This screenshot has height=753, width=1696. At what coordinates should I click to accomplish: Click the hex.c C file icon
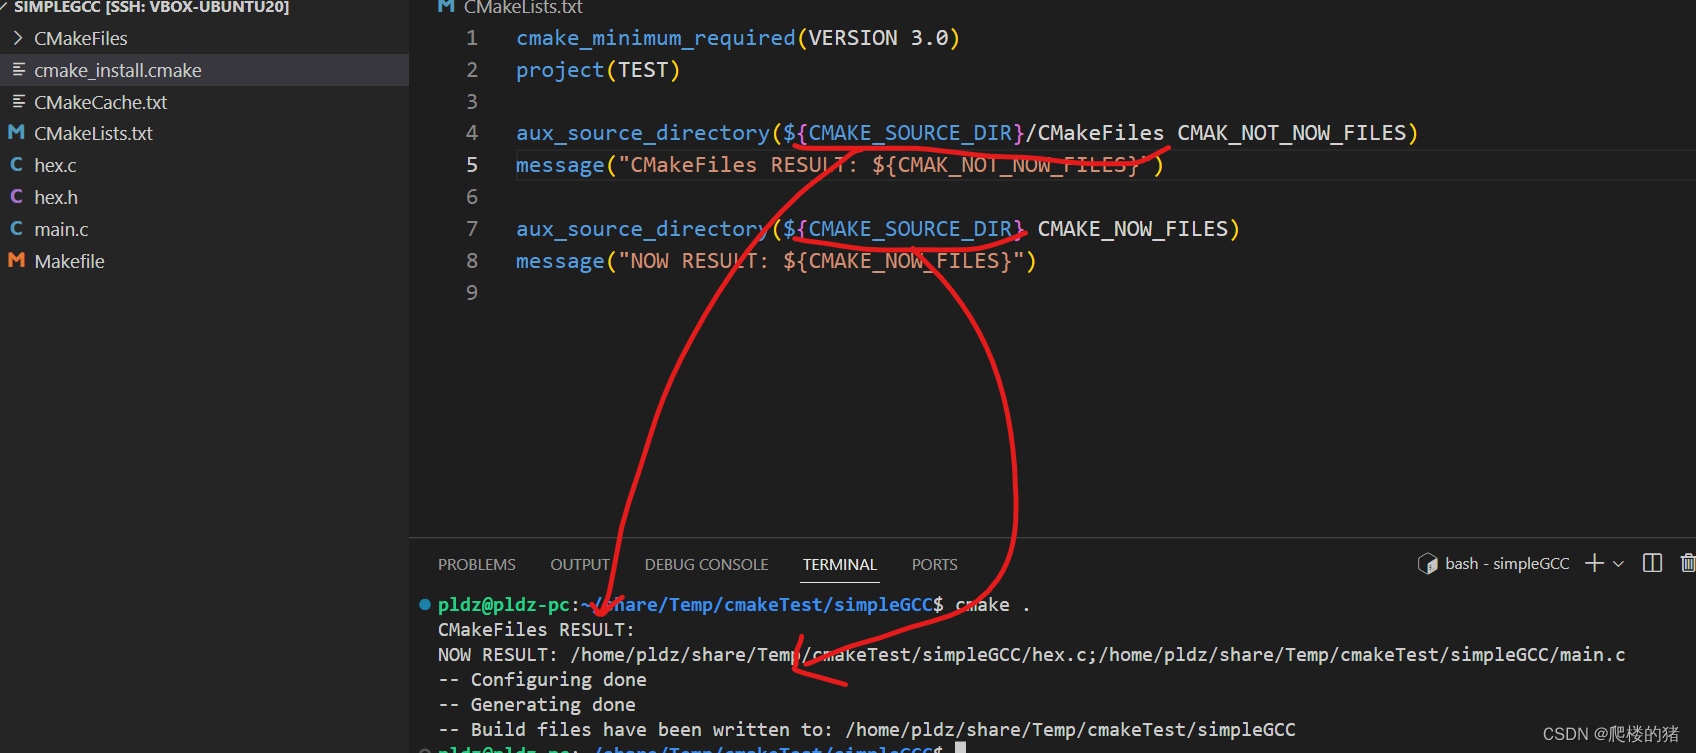coord(16,165)
